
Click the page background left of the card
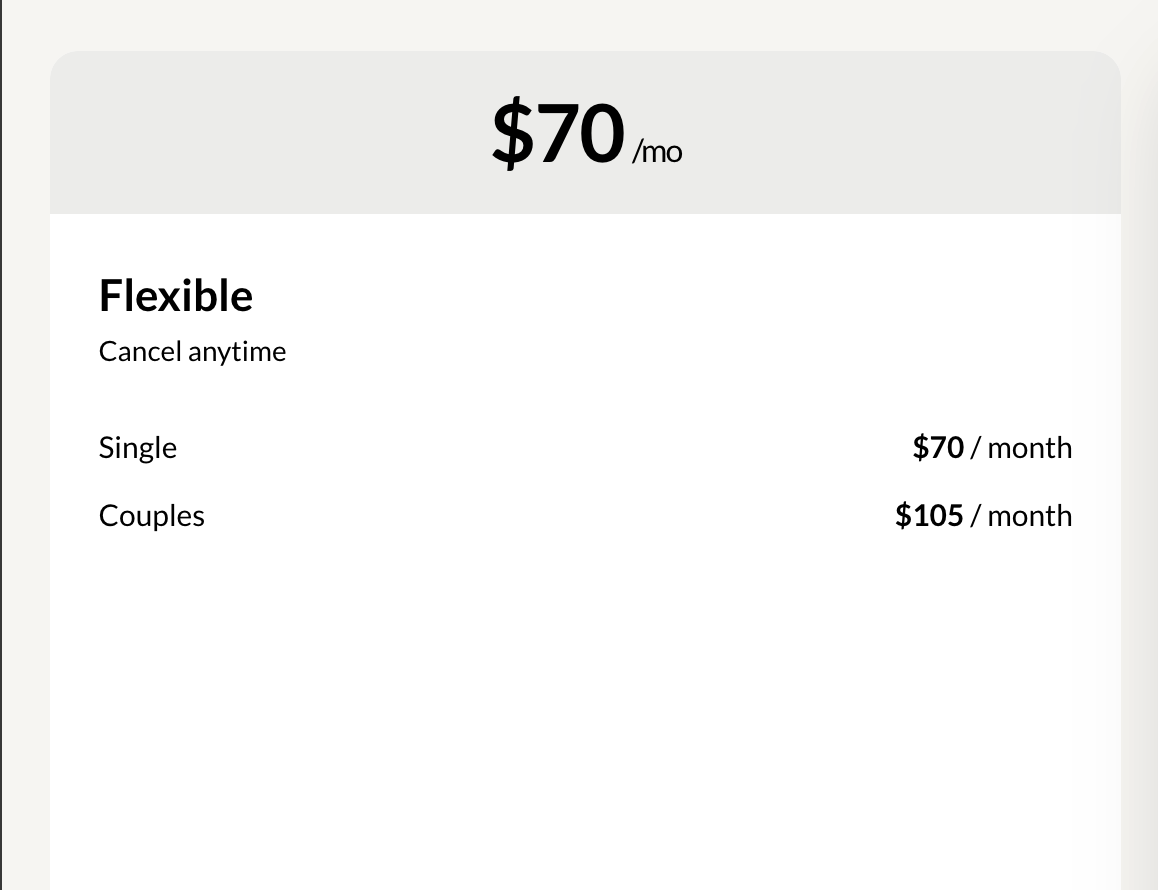(x=26, y=450)
